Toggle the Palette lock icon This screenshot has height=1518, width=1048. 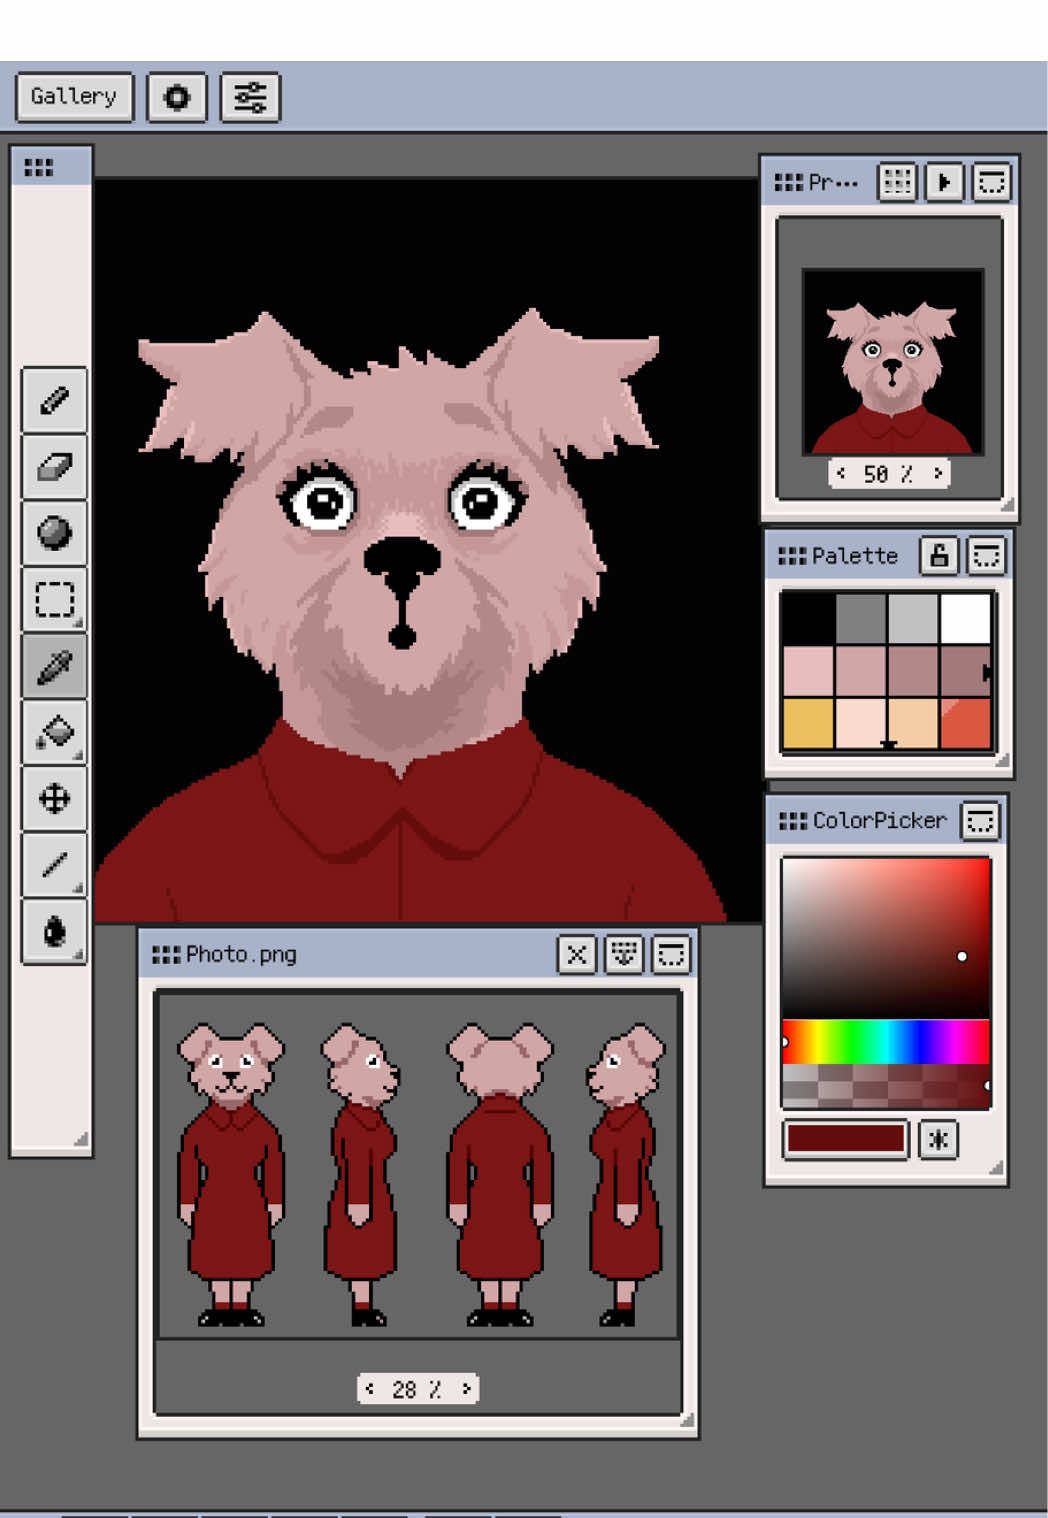(x=939, y=556)
